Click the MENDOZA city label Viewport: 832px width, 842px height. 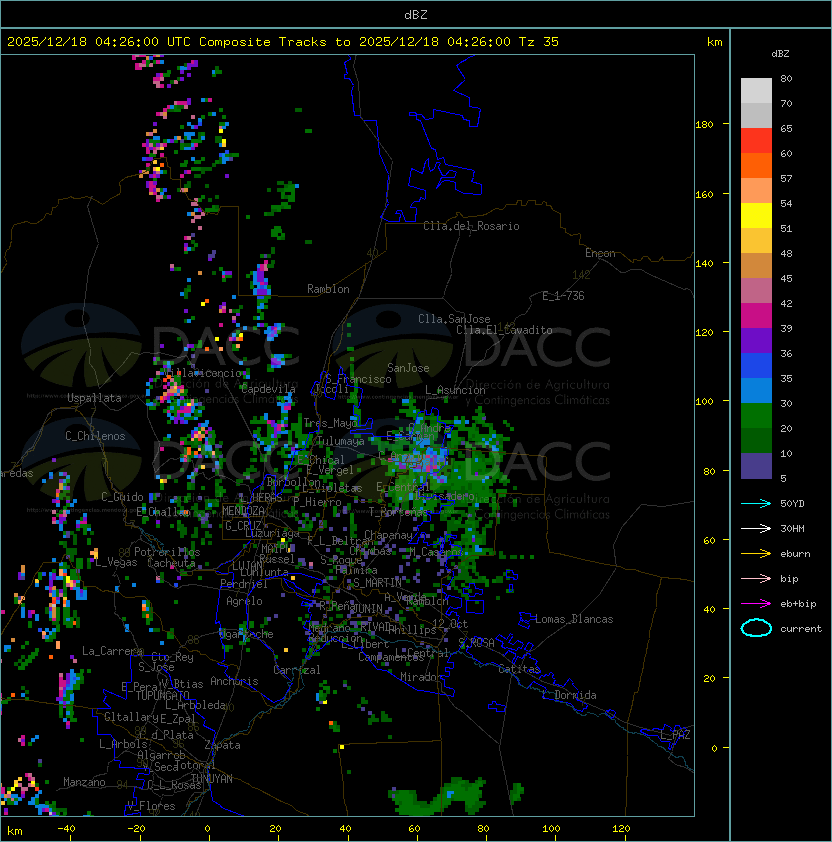pyautogui.click(x=243, y=511)
